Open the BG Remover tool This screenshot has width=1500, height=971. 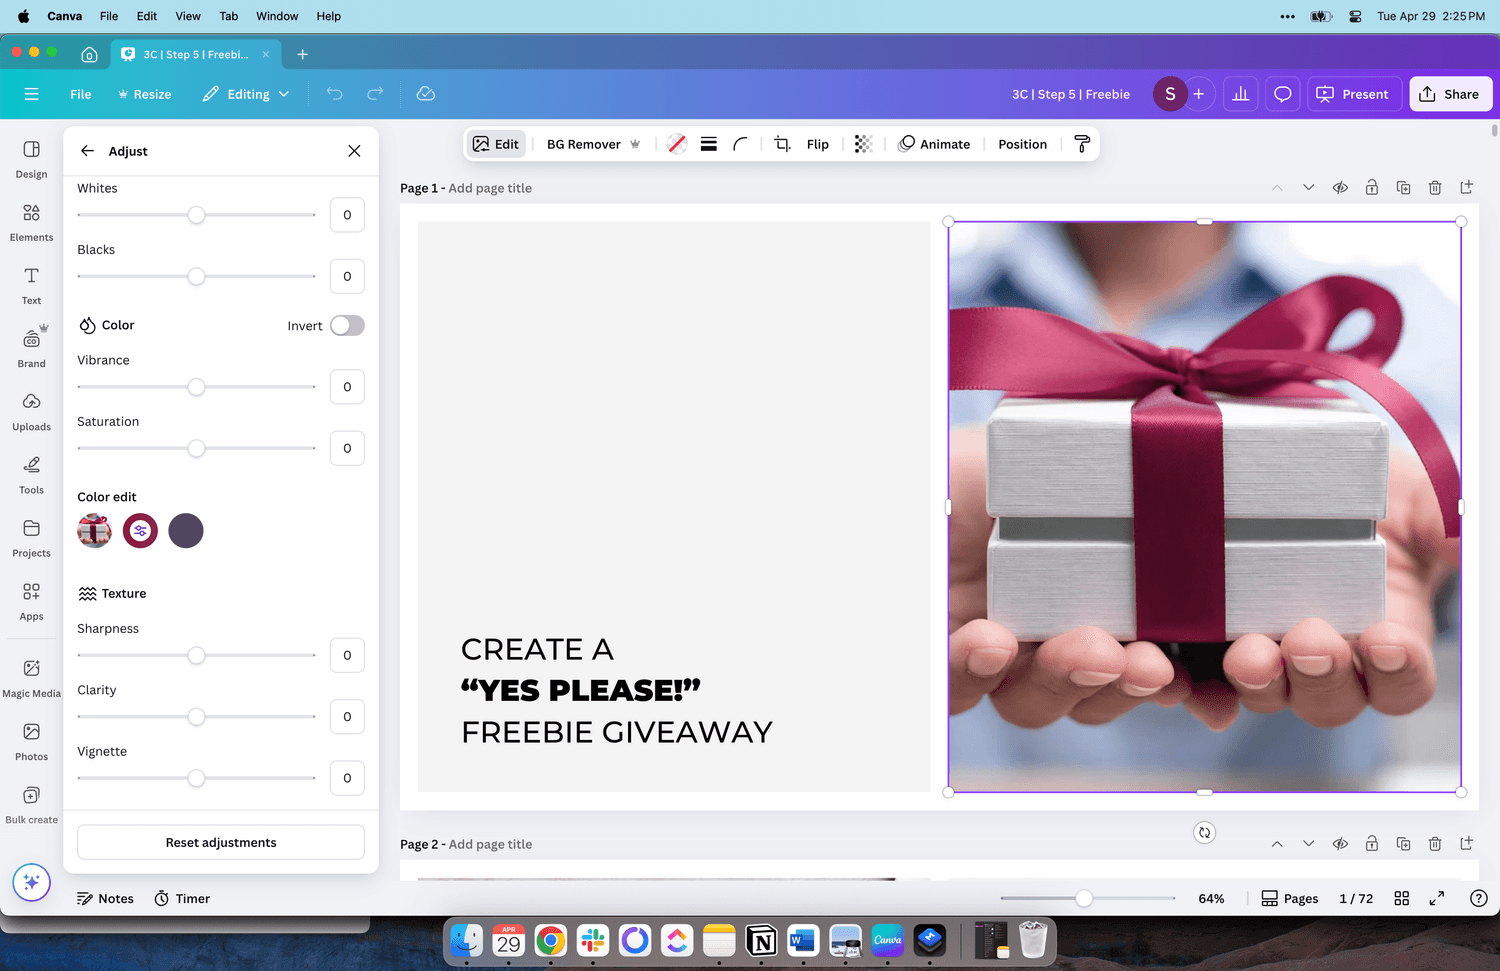pyautogui.click(x=593, y=144)
